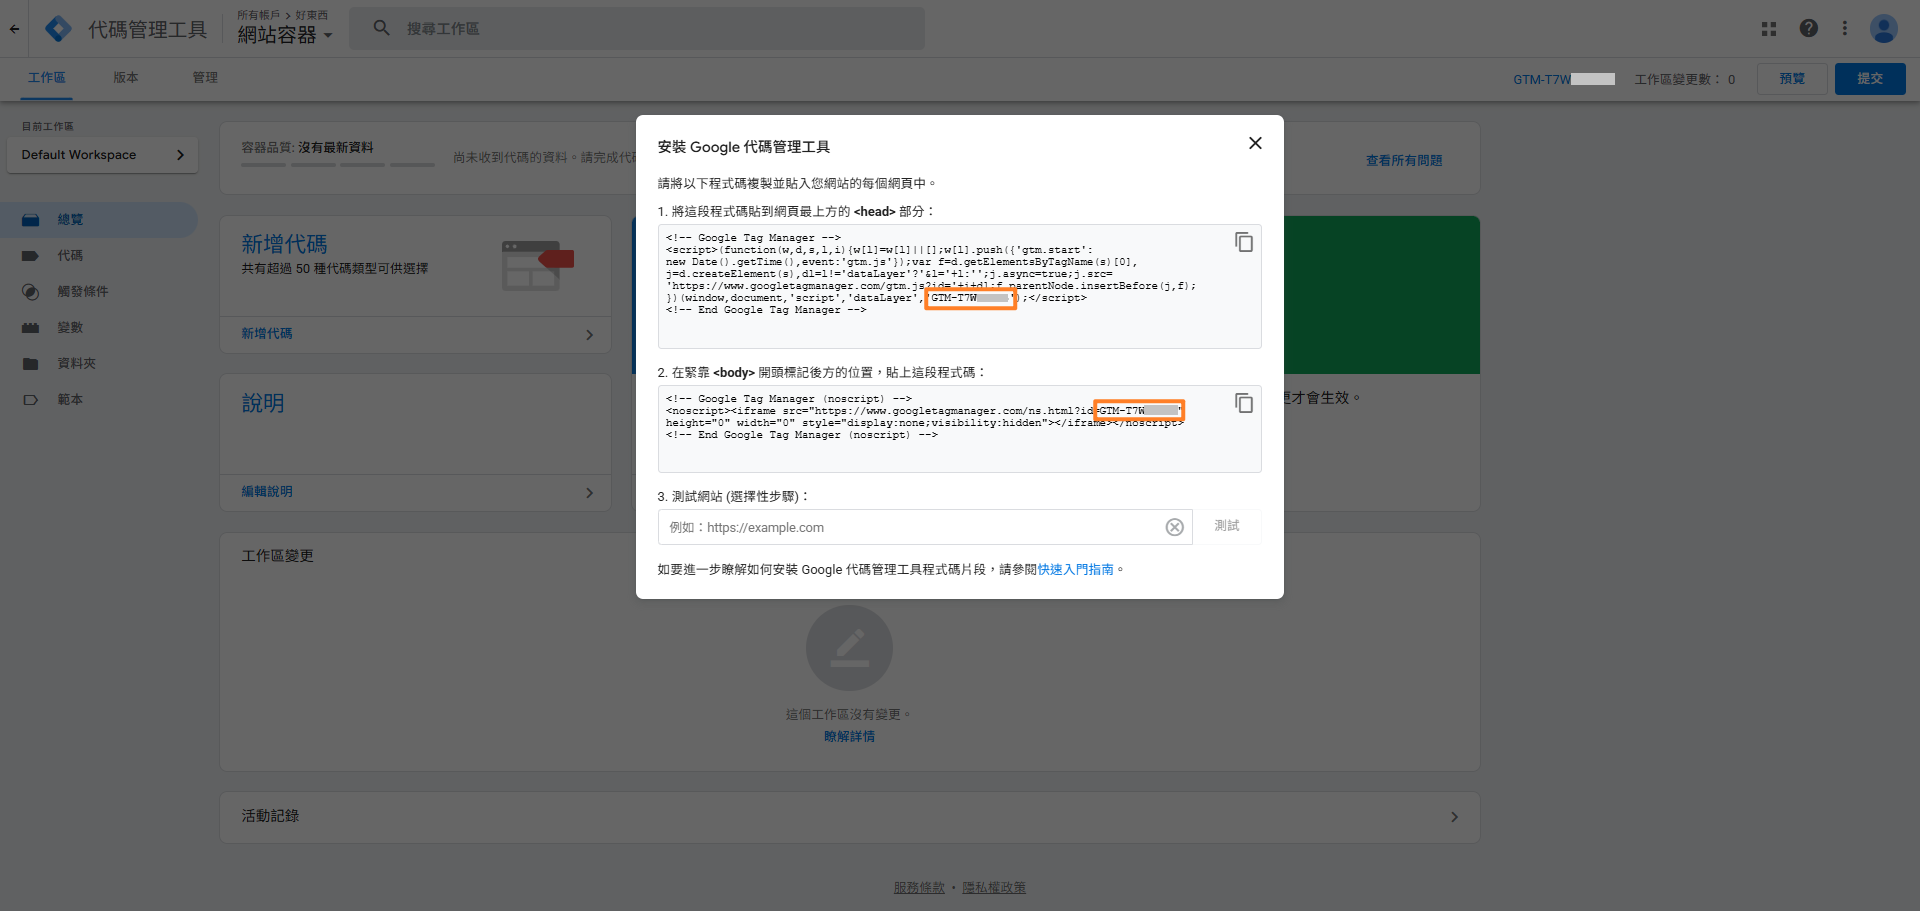Copy the body noscript code snippet
Image resolution: width=1920 pixels, height=911 pixels.
click(1244, 403)
